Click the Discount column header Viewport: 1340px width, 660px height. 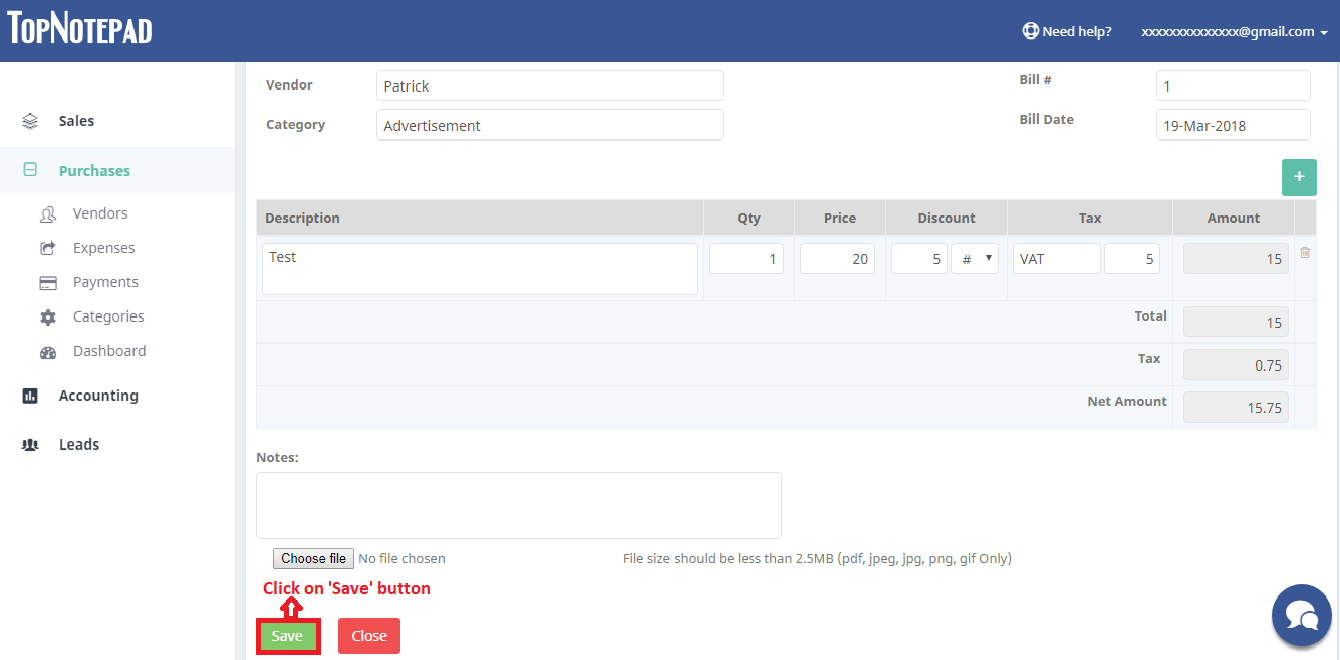[x=946, y=218]
